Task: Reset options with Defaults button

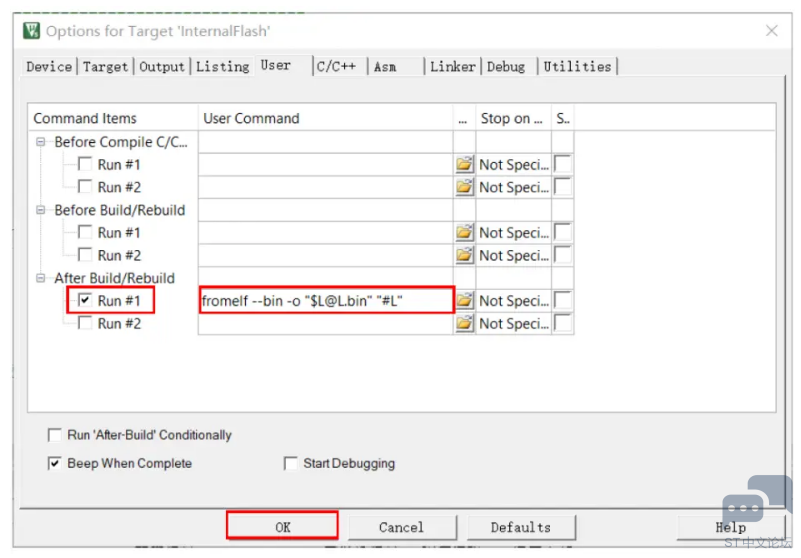Action: pyautogui.click(x=521, y=527)
